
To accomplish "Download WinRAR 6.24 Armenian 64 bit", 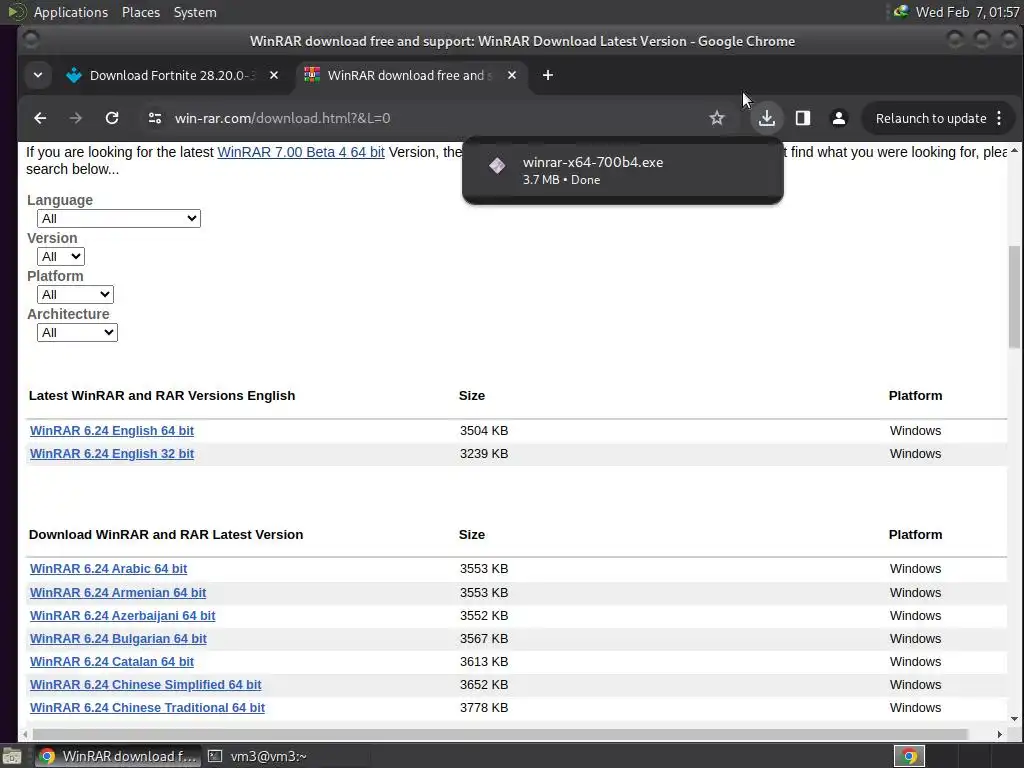I will point(118,592).
